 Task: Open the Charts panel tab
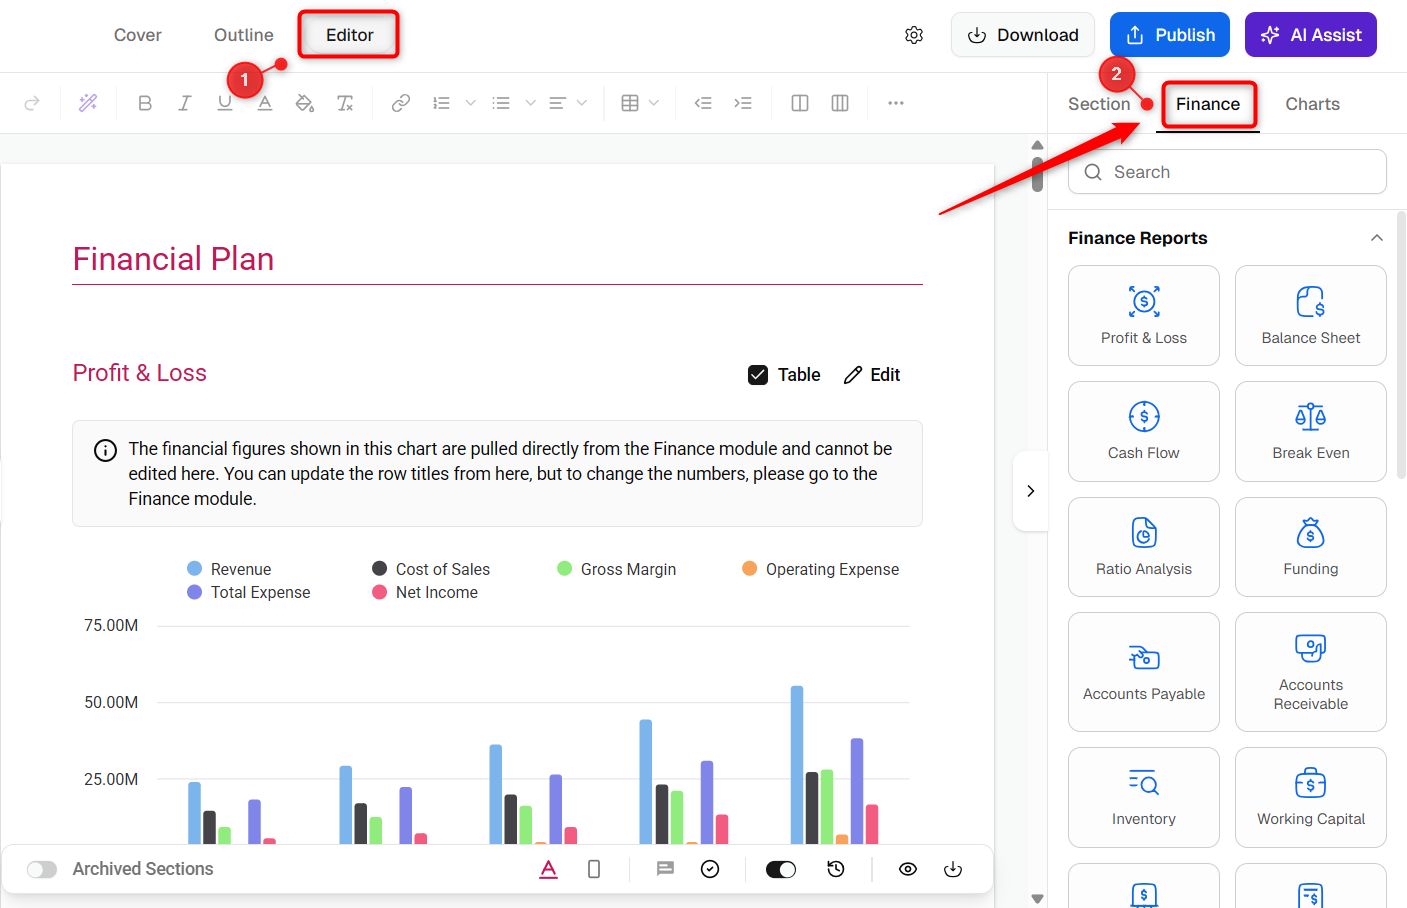point(1312,104)
